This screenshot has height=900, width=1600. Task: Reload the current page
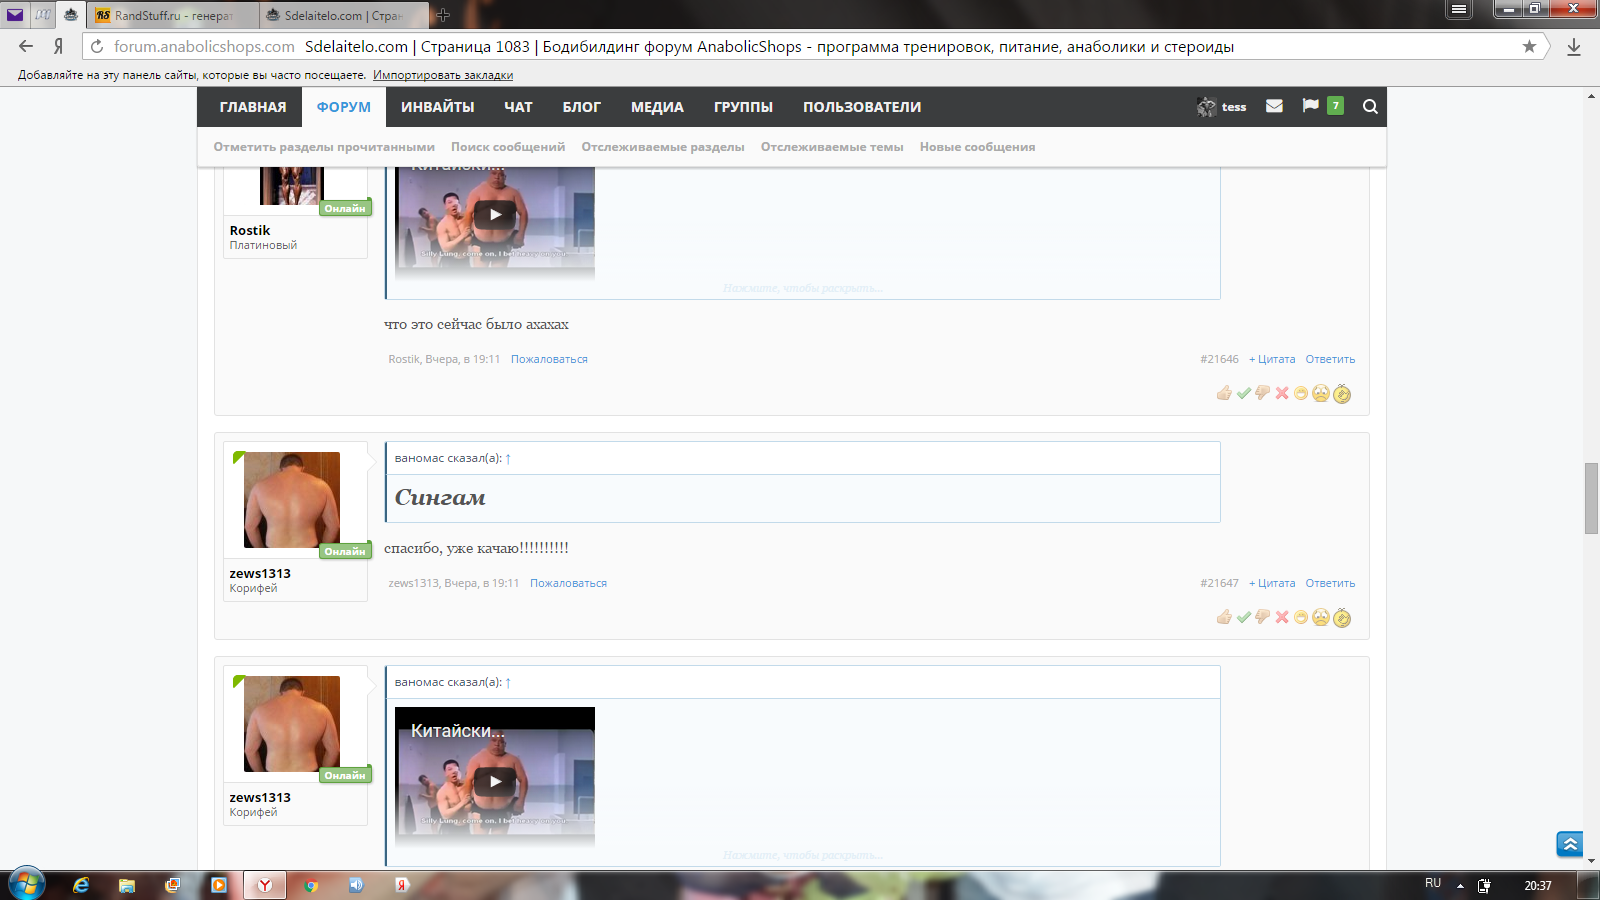(97, 46)
